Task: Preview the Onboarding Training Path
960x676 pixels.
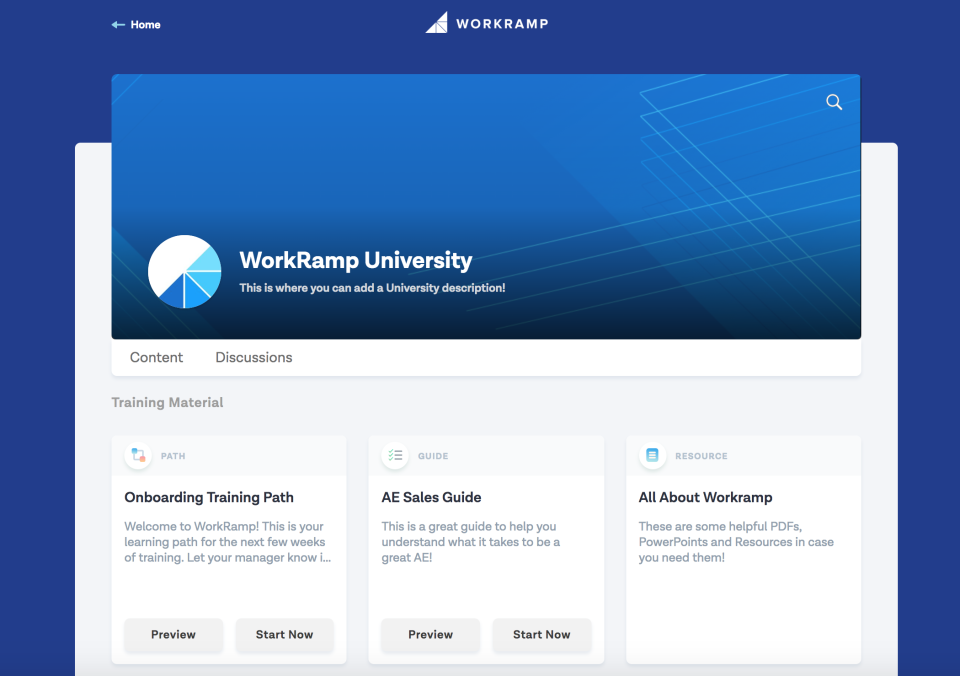Action: point(173,635)
